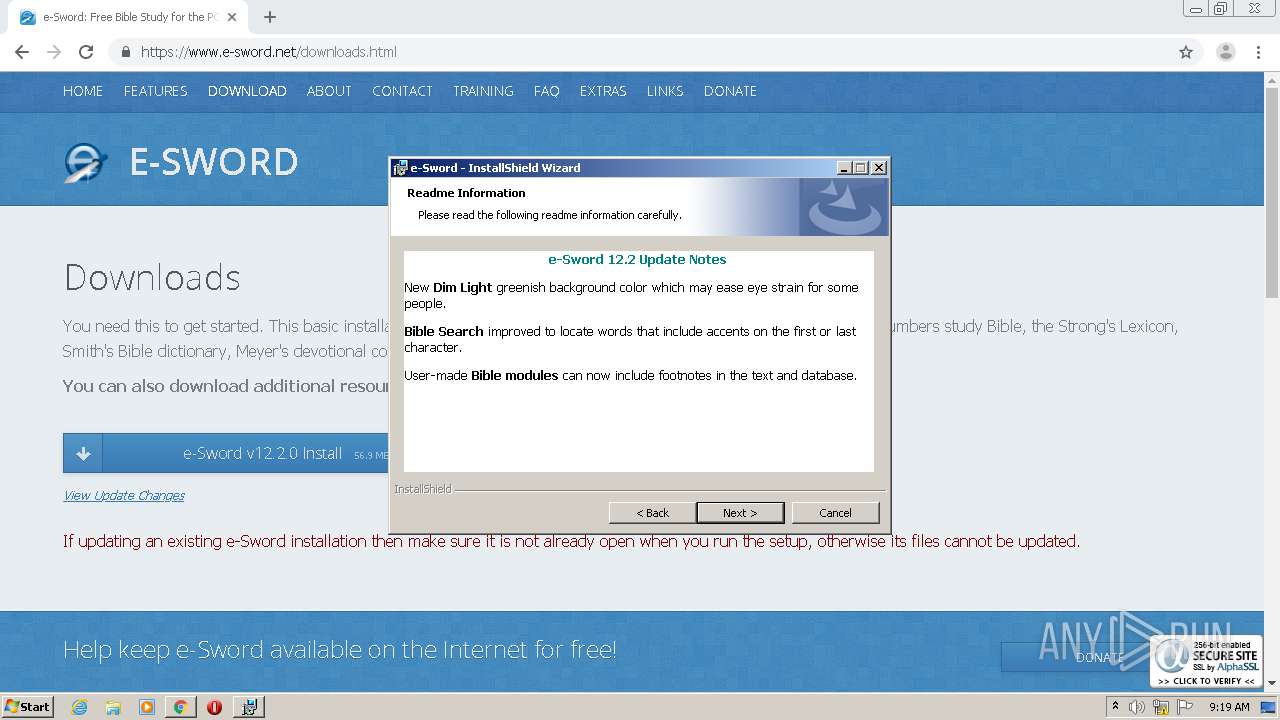Select the installer taskbar icon

pyautogui.click(x=249, y=707)
